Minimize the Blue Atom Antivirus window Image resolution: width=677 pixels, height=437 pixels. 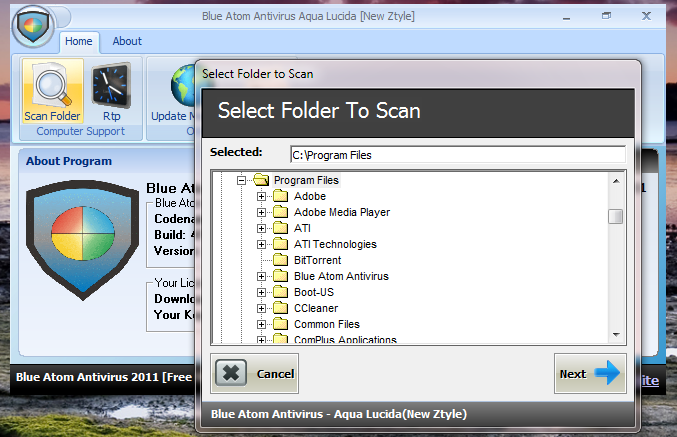(x=566, y=17)
